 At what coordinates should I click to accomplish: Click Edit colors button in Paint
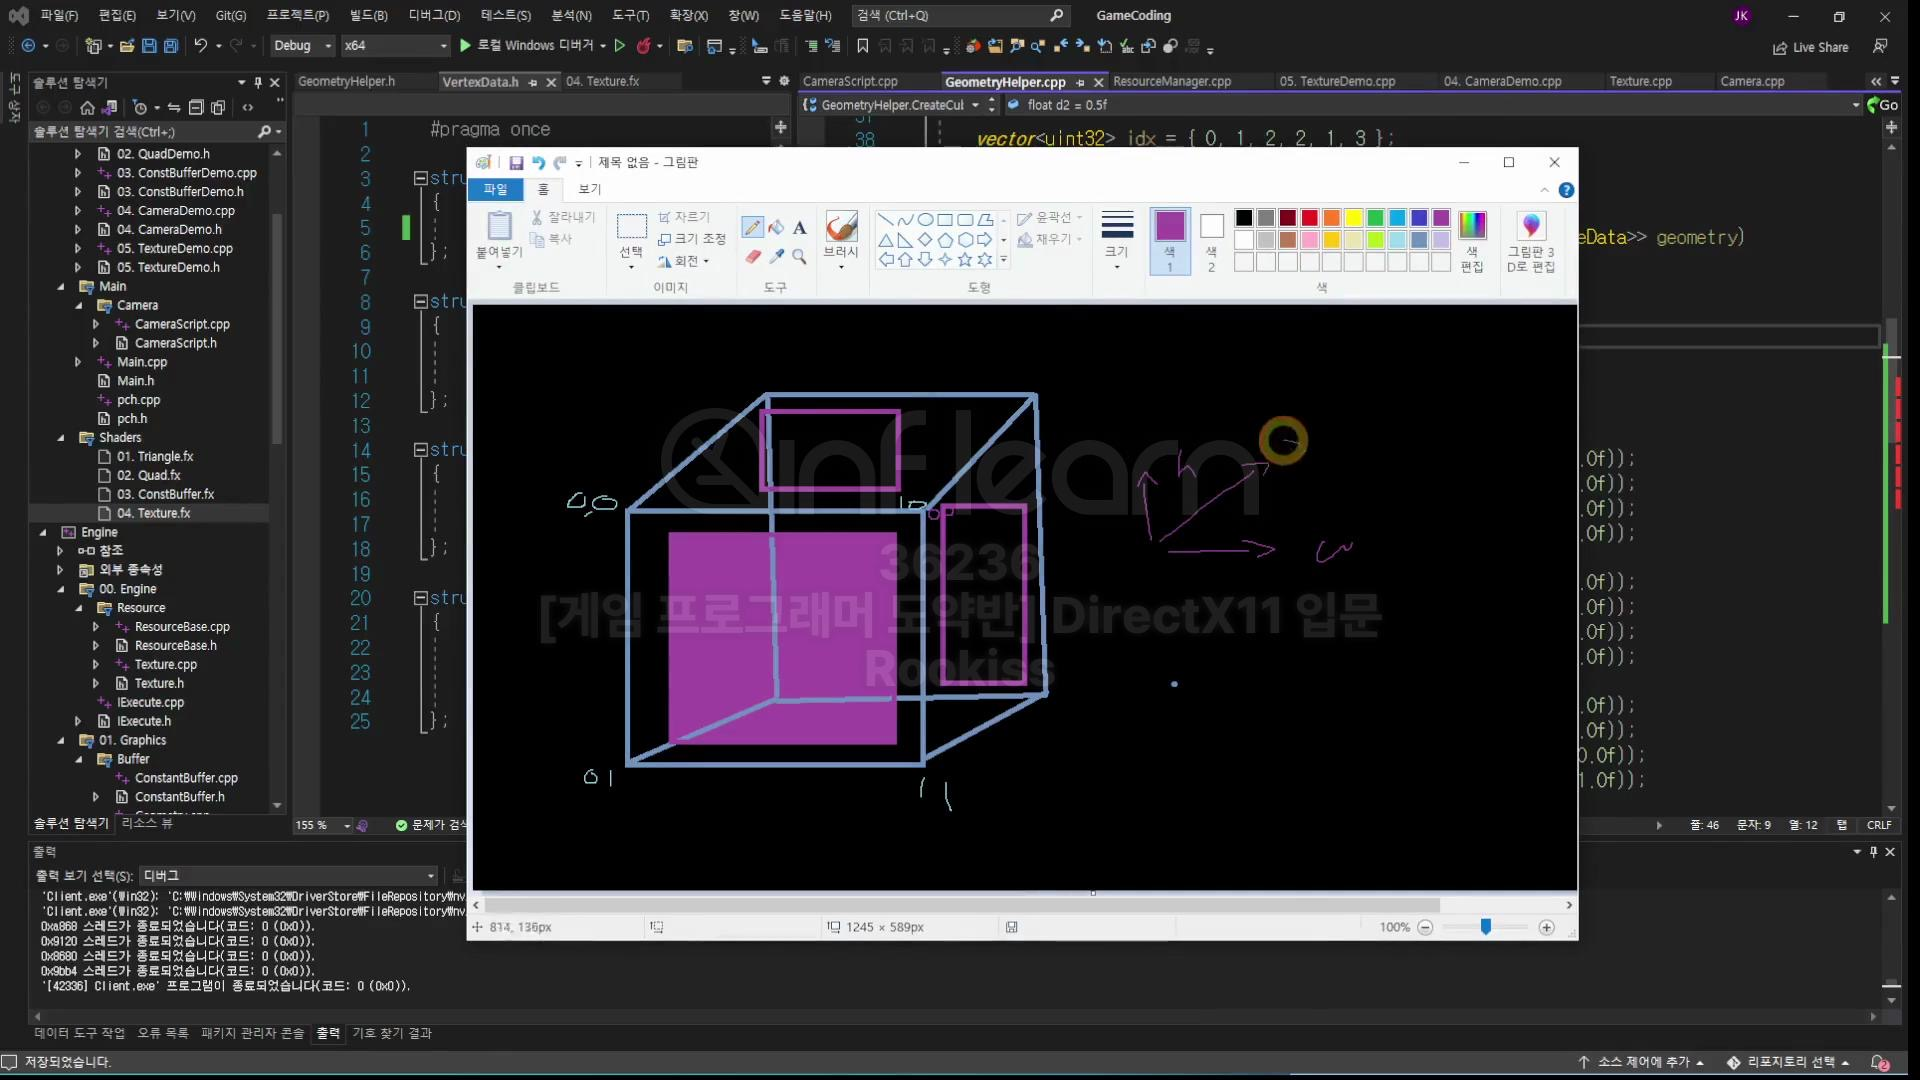[1472, 240]
